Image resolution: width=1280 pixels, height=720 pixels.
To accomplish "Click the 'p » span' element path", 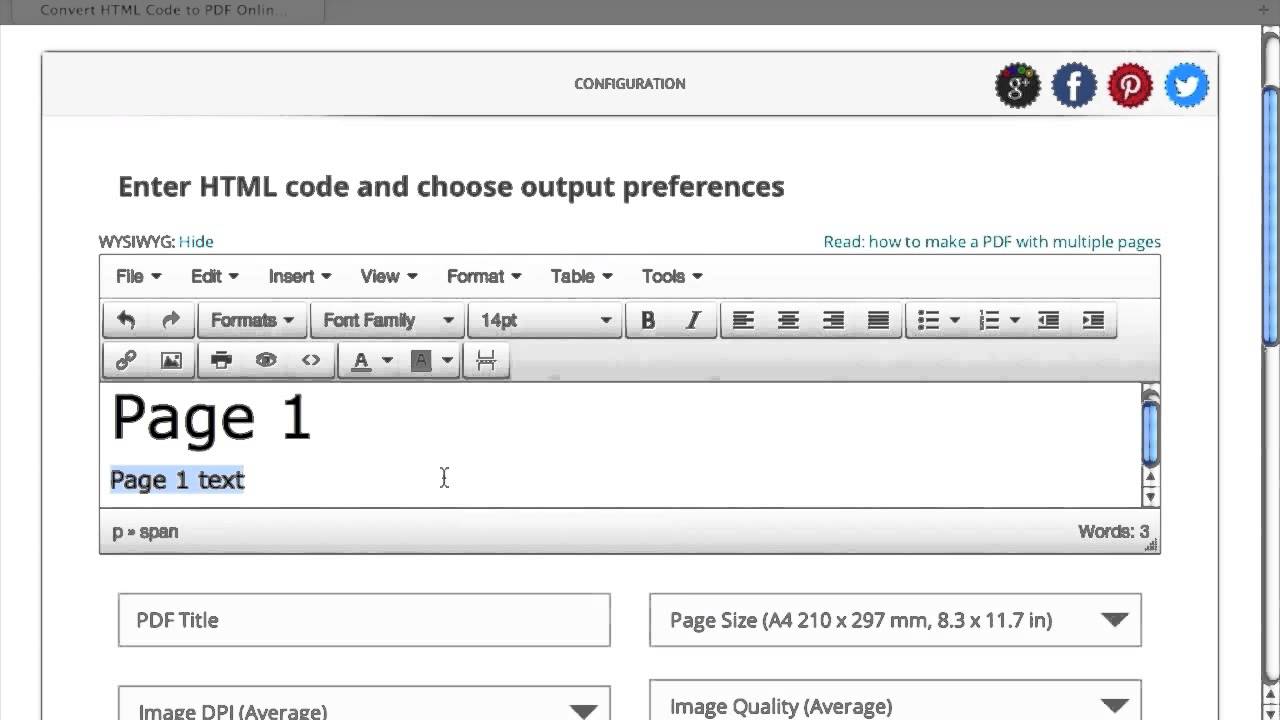I will (x=145, y=532).
